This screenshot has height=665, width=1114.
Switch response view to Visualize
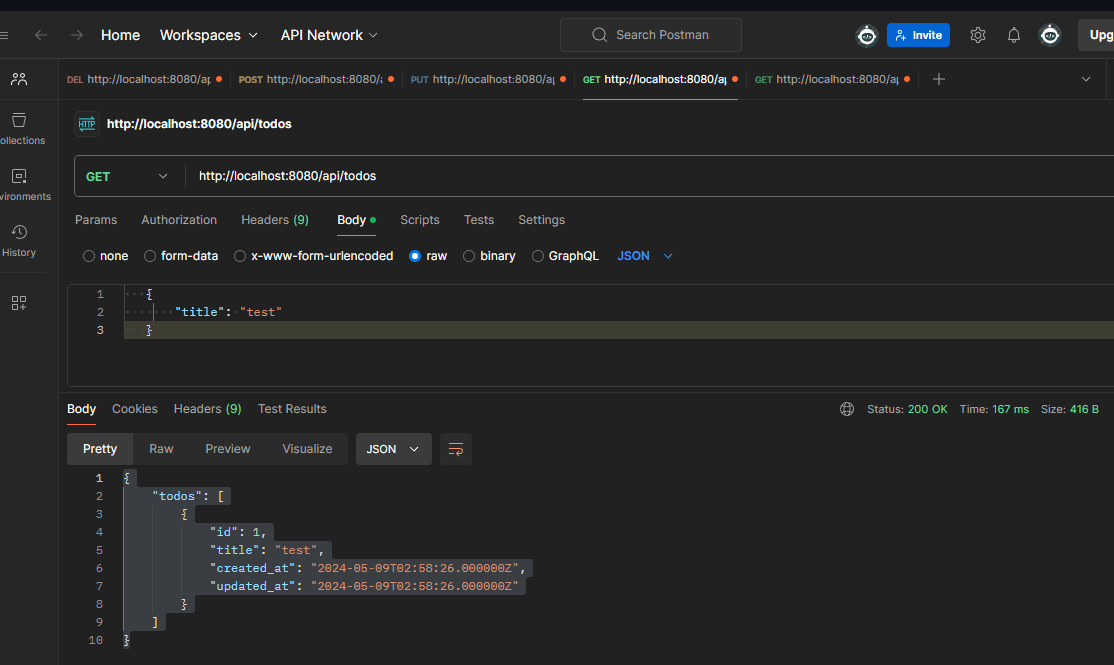pos(307,449)
